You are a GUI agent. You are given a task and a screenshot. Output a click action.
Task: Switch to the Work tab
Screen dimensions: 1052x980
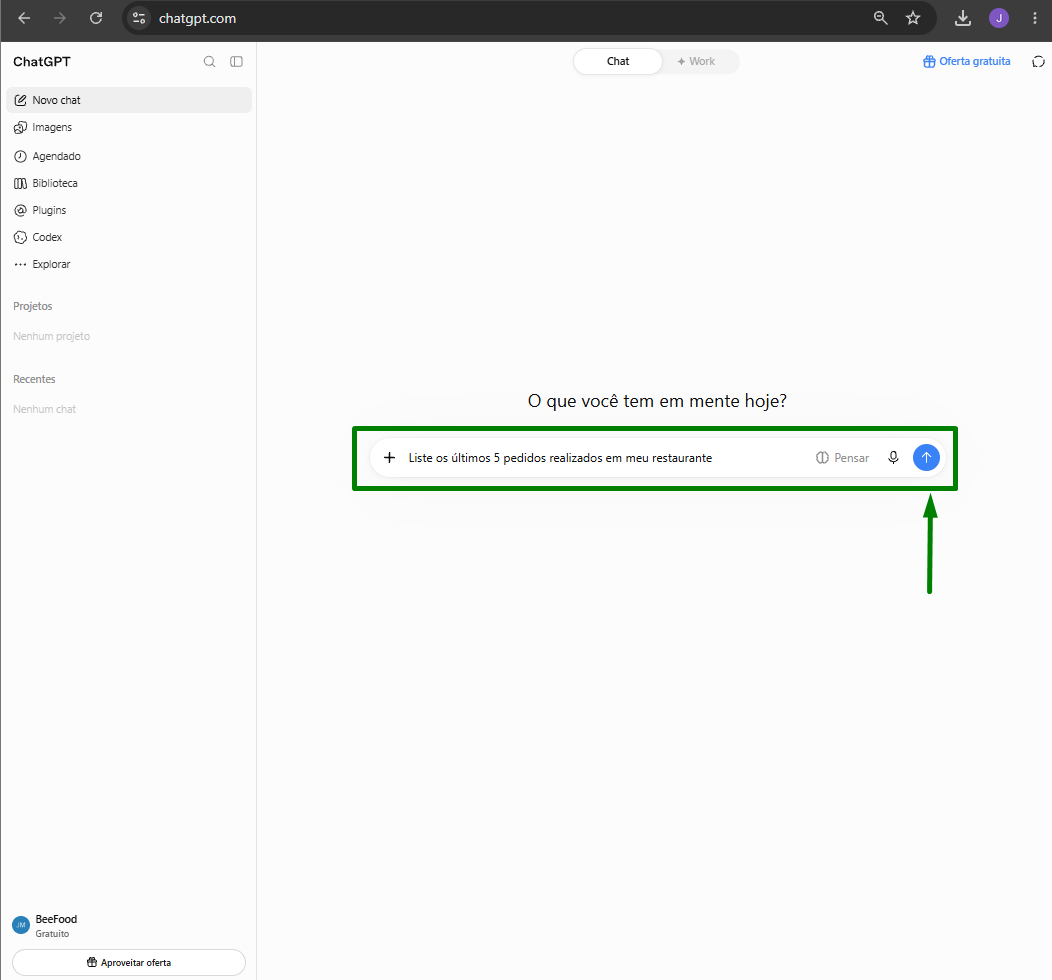pos(696,61)
